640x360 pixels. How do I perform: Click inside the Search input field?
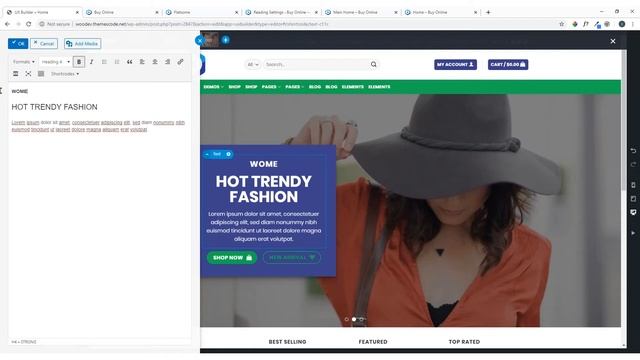(x=316, y=64)
